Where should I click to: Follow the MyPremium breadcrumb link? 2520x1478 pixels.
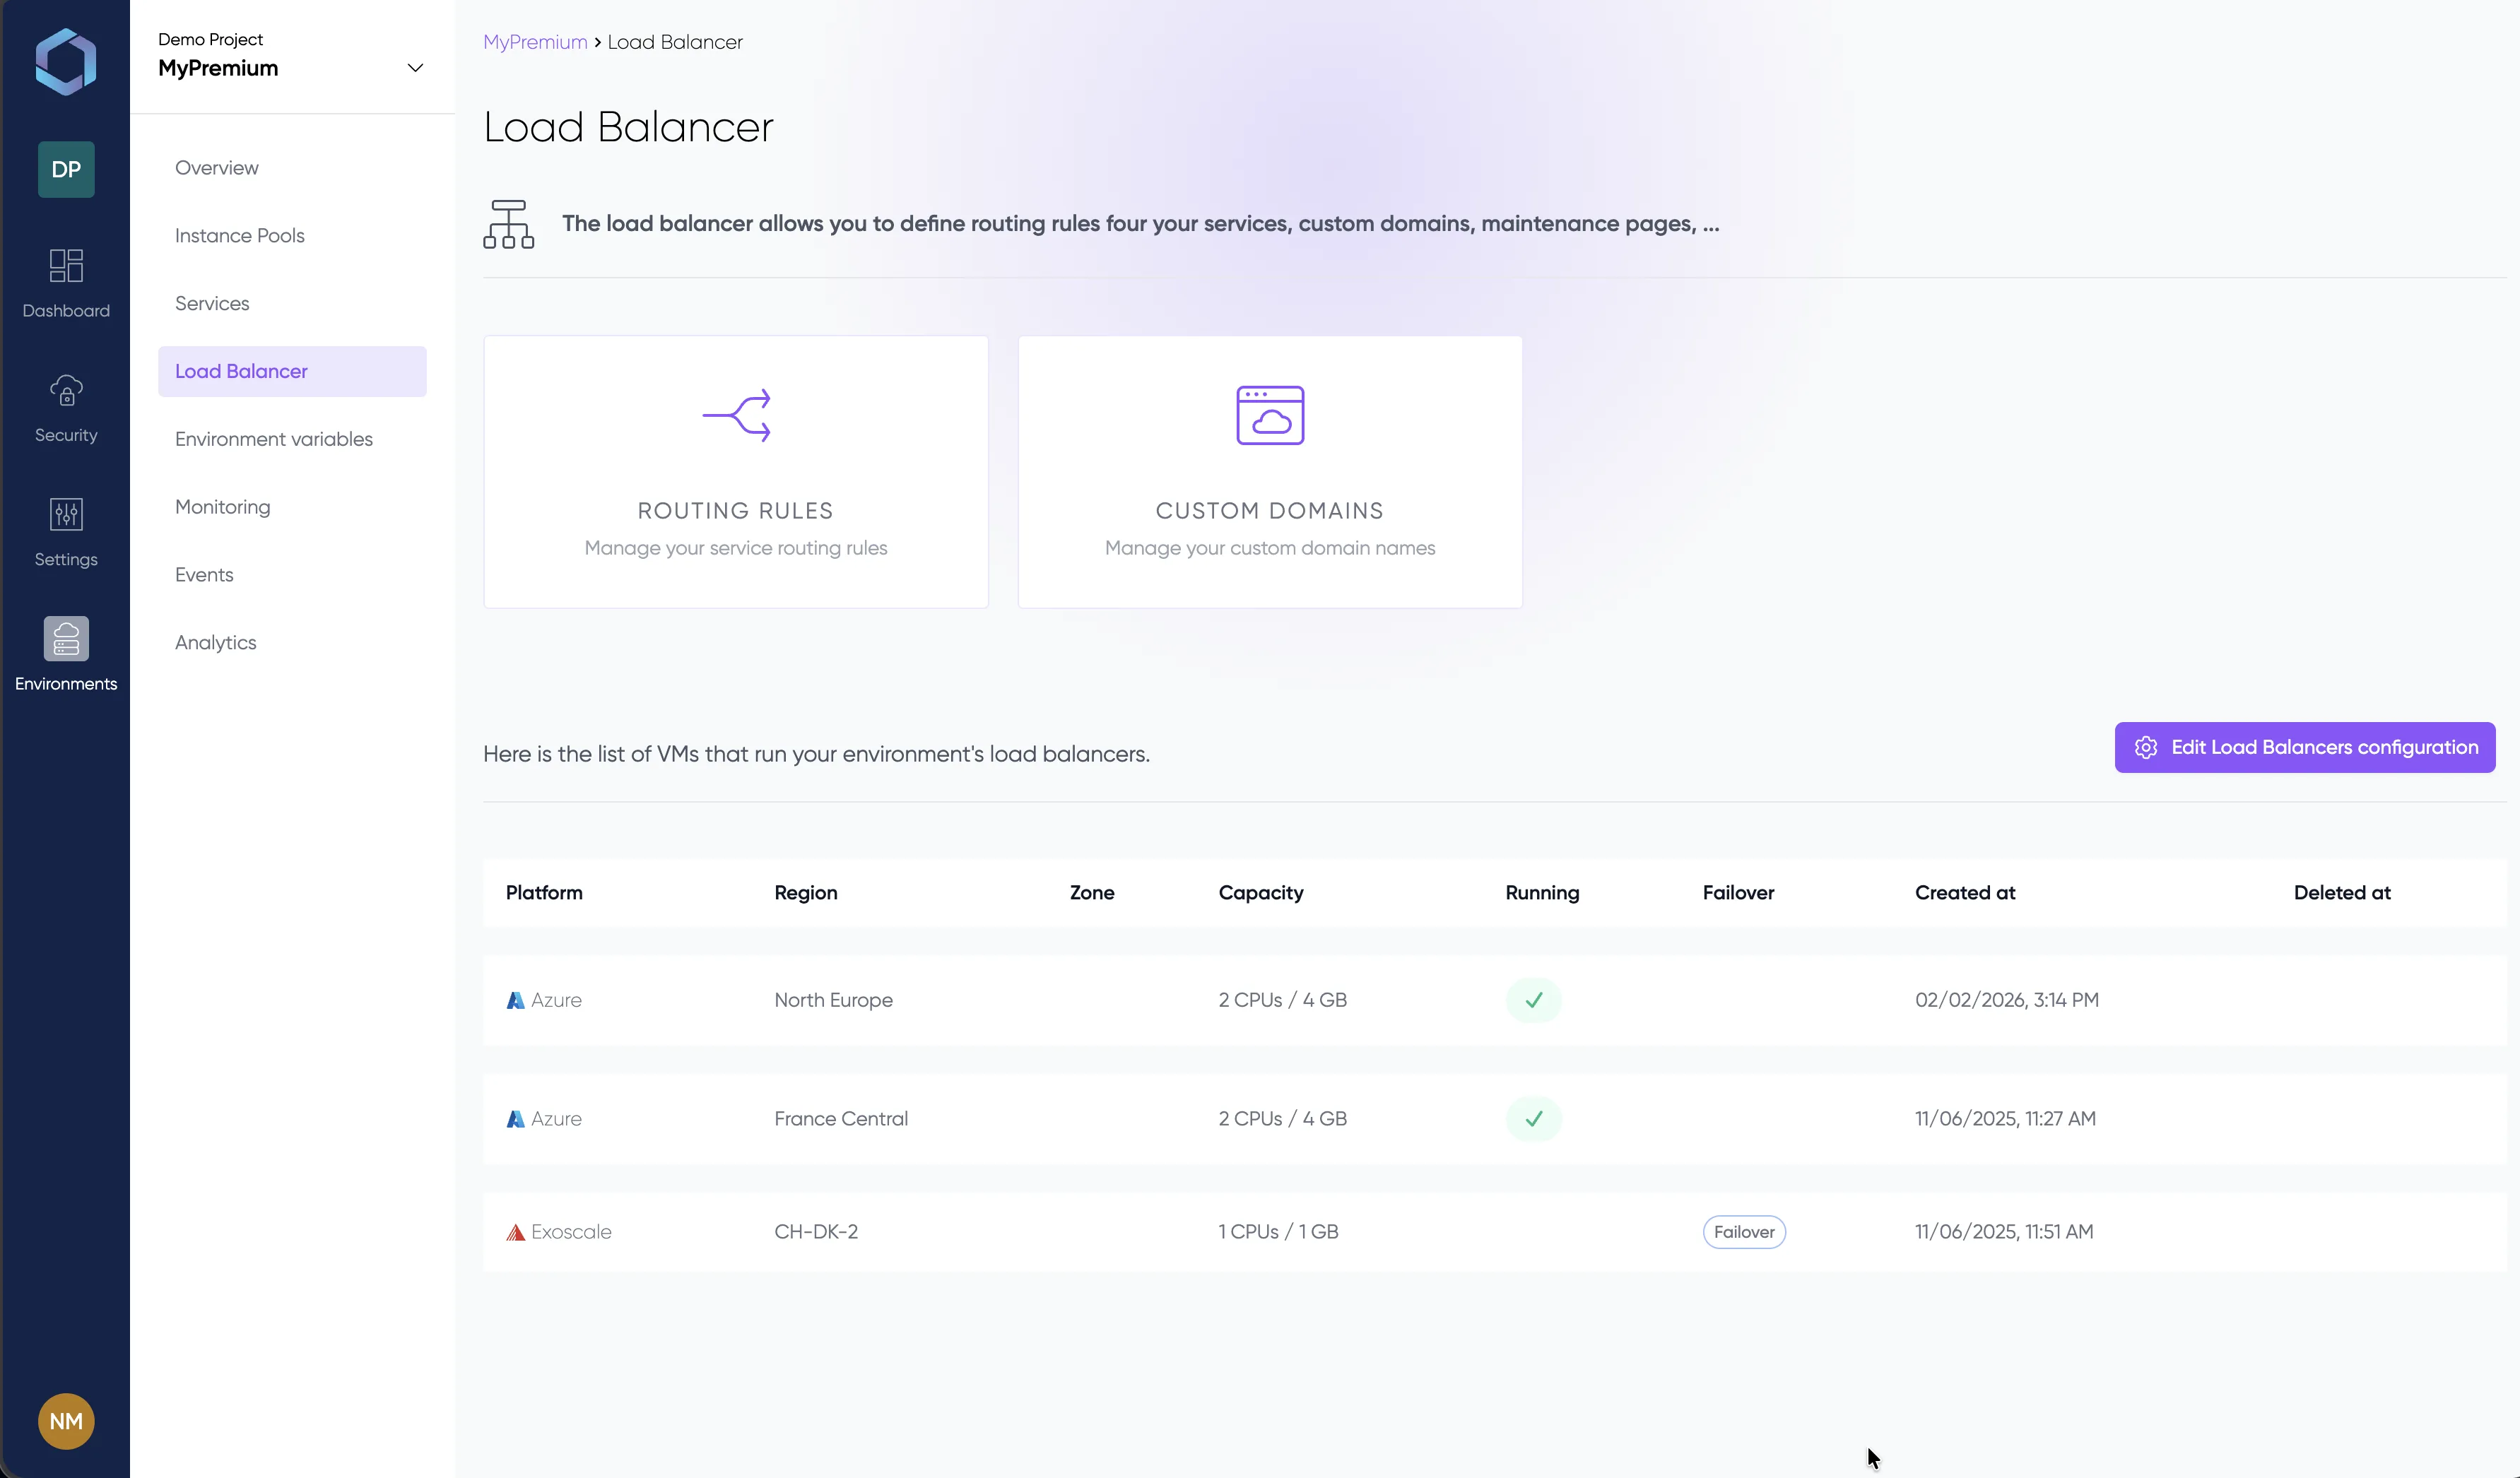[x=535, y=41]
